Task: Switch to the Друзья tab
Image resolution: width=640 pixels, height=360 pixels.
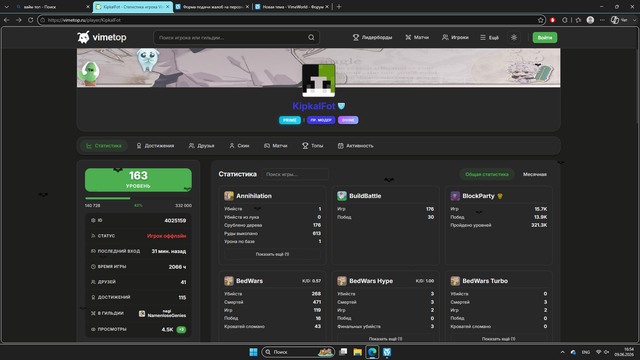Action: click(x=201, y=146)
